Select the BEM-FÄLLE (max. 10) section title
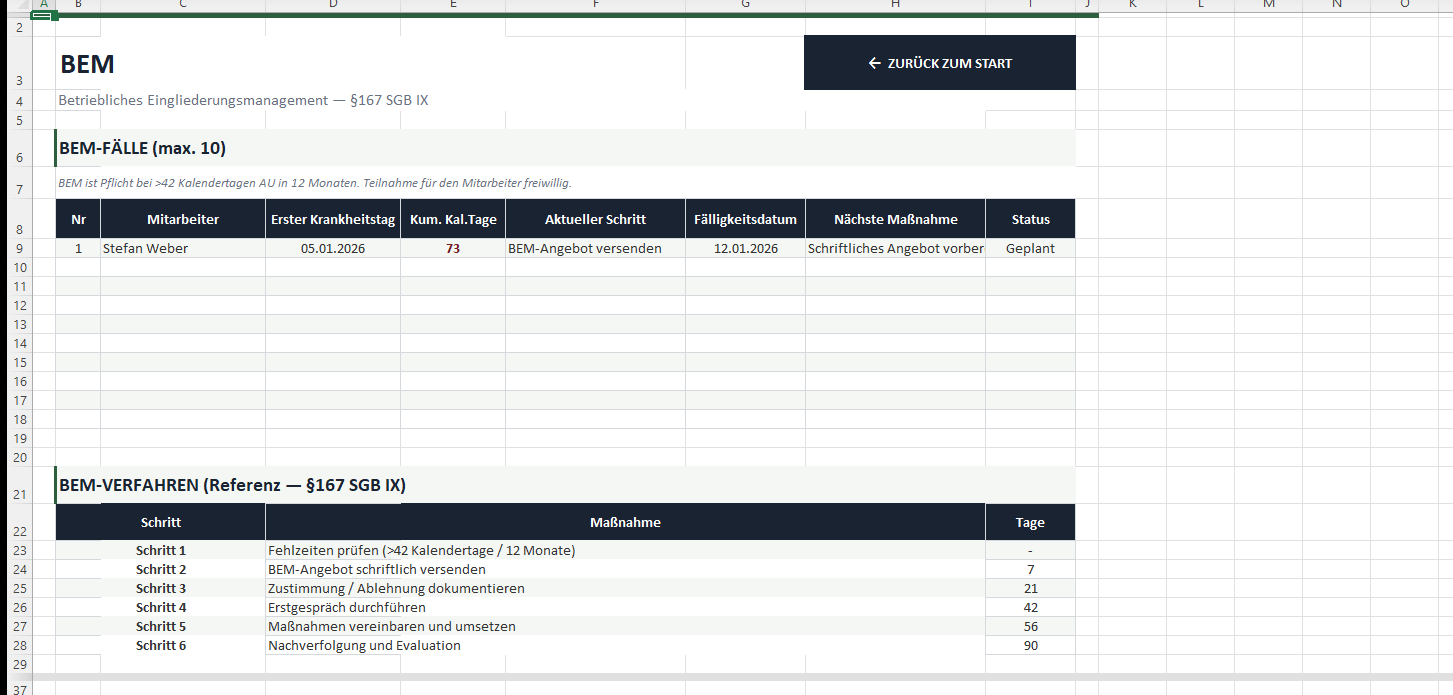 click(143, 149)
